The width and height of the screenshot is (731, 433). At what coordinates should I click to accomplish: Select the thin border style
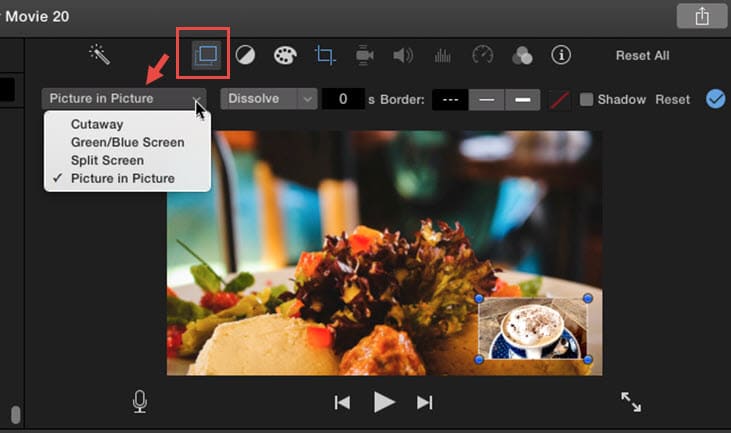486,99
